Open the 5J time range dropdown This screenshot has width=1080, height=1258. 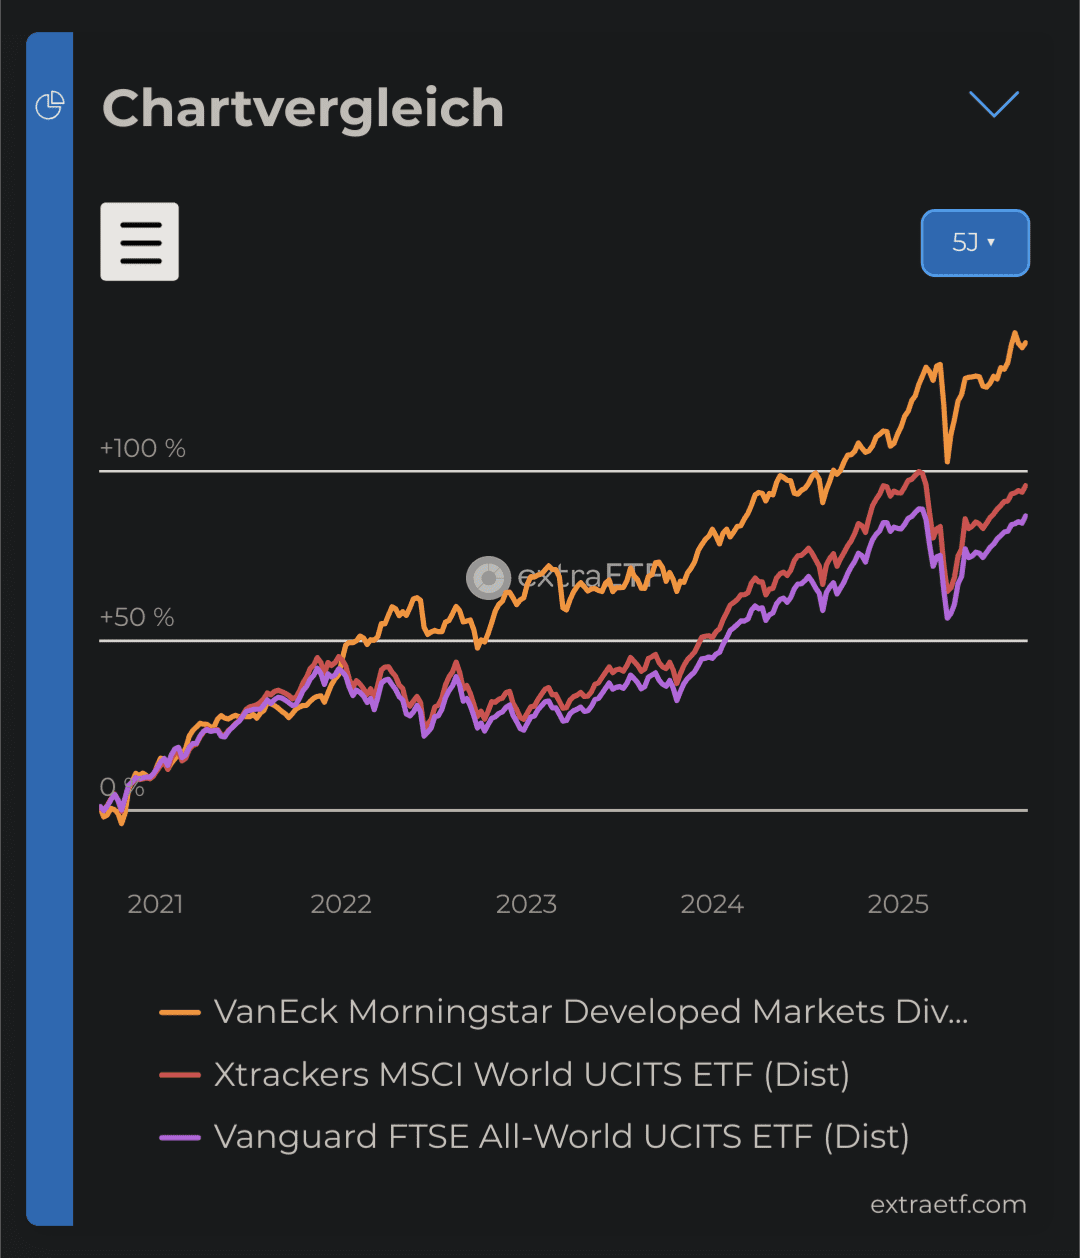tap(975, 243)
